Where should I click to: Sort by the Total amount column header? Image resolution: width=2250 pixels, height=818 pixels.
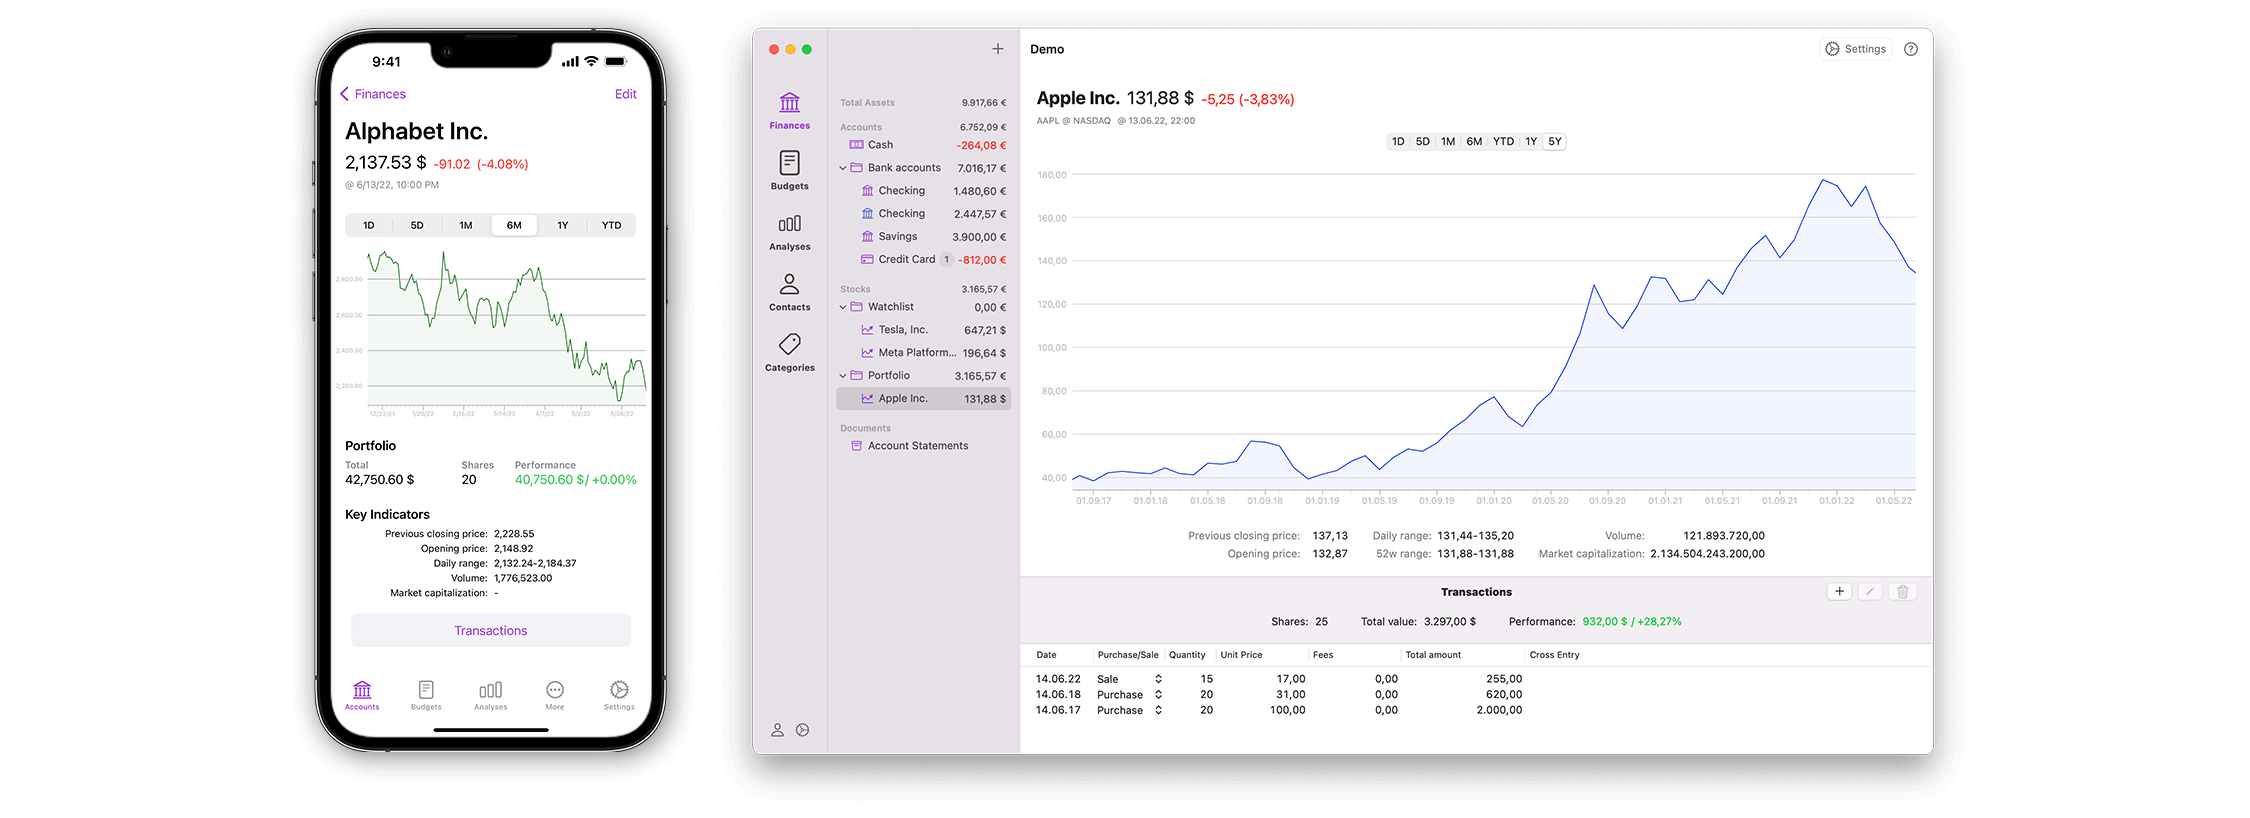pyautogui.click(x=1433, y=655)
